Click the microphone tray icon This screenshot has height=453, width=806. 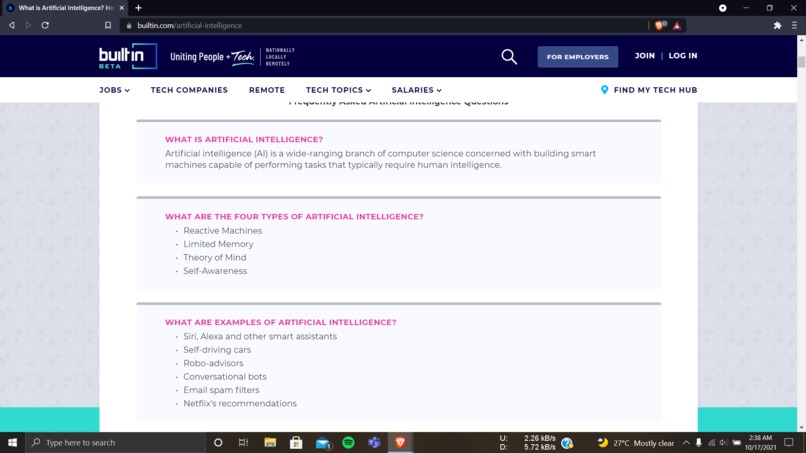[x=699, y=443]
